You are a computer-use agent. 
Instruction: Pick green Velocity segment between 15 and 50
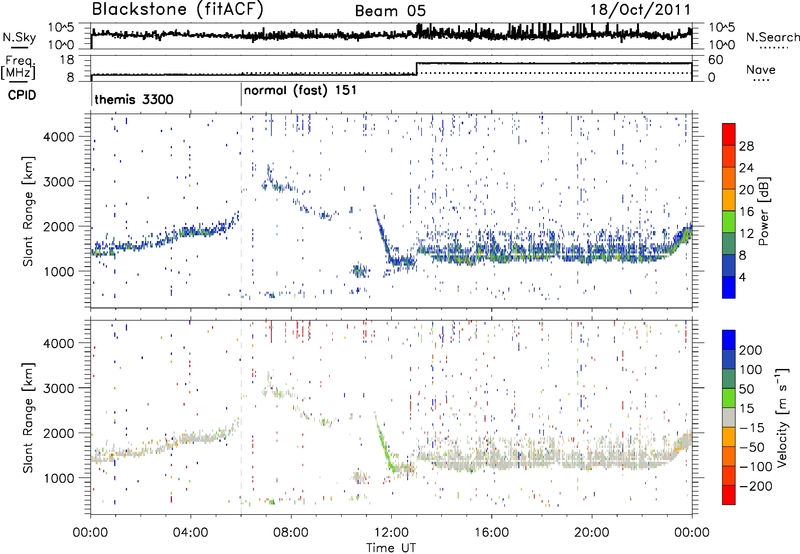(729, 398)
